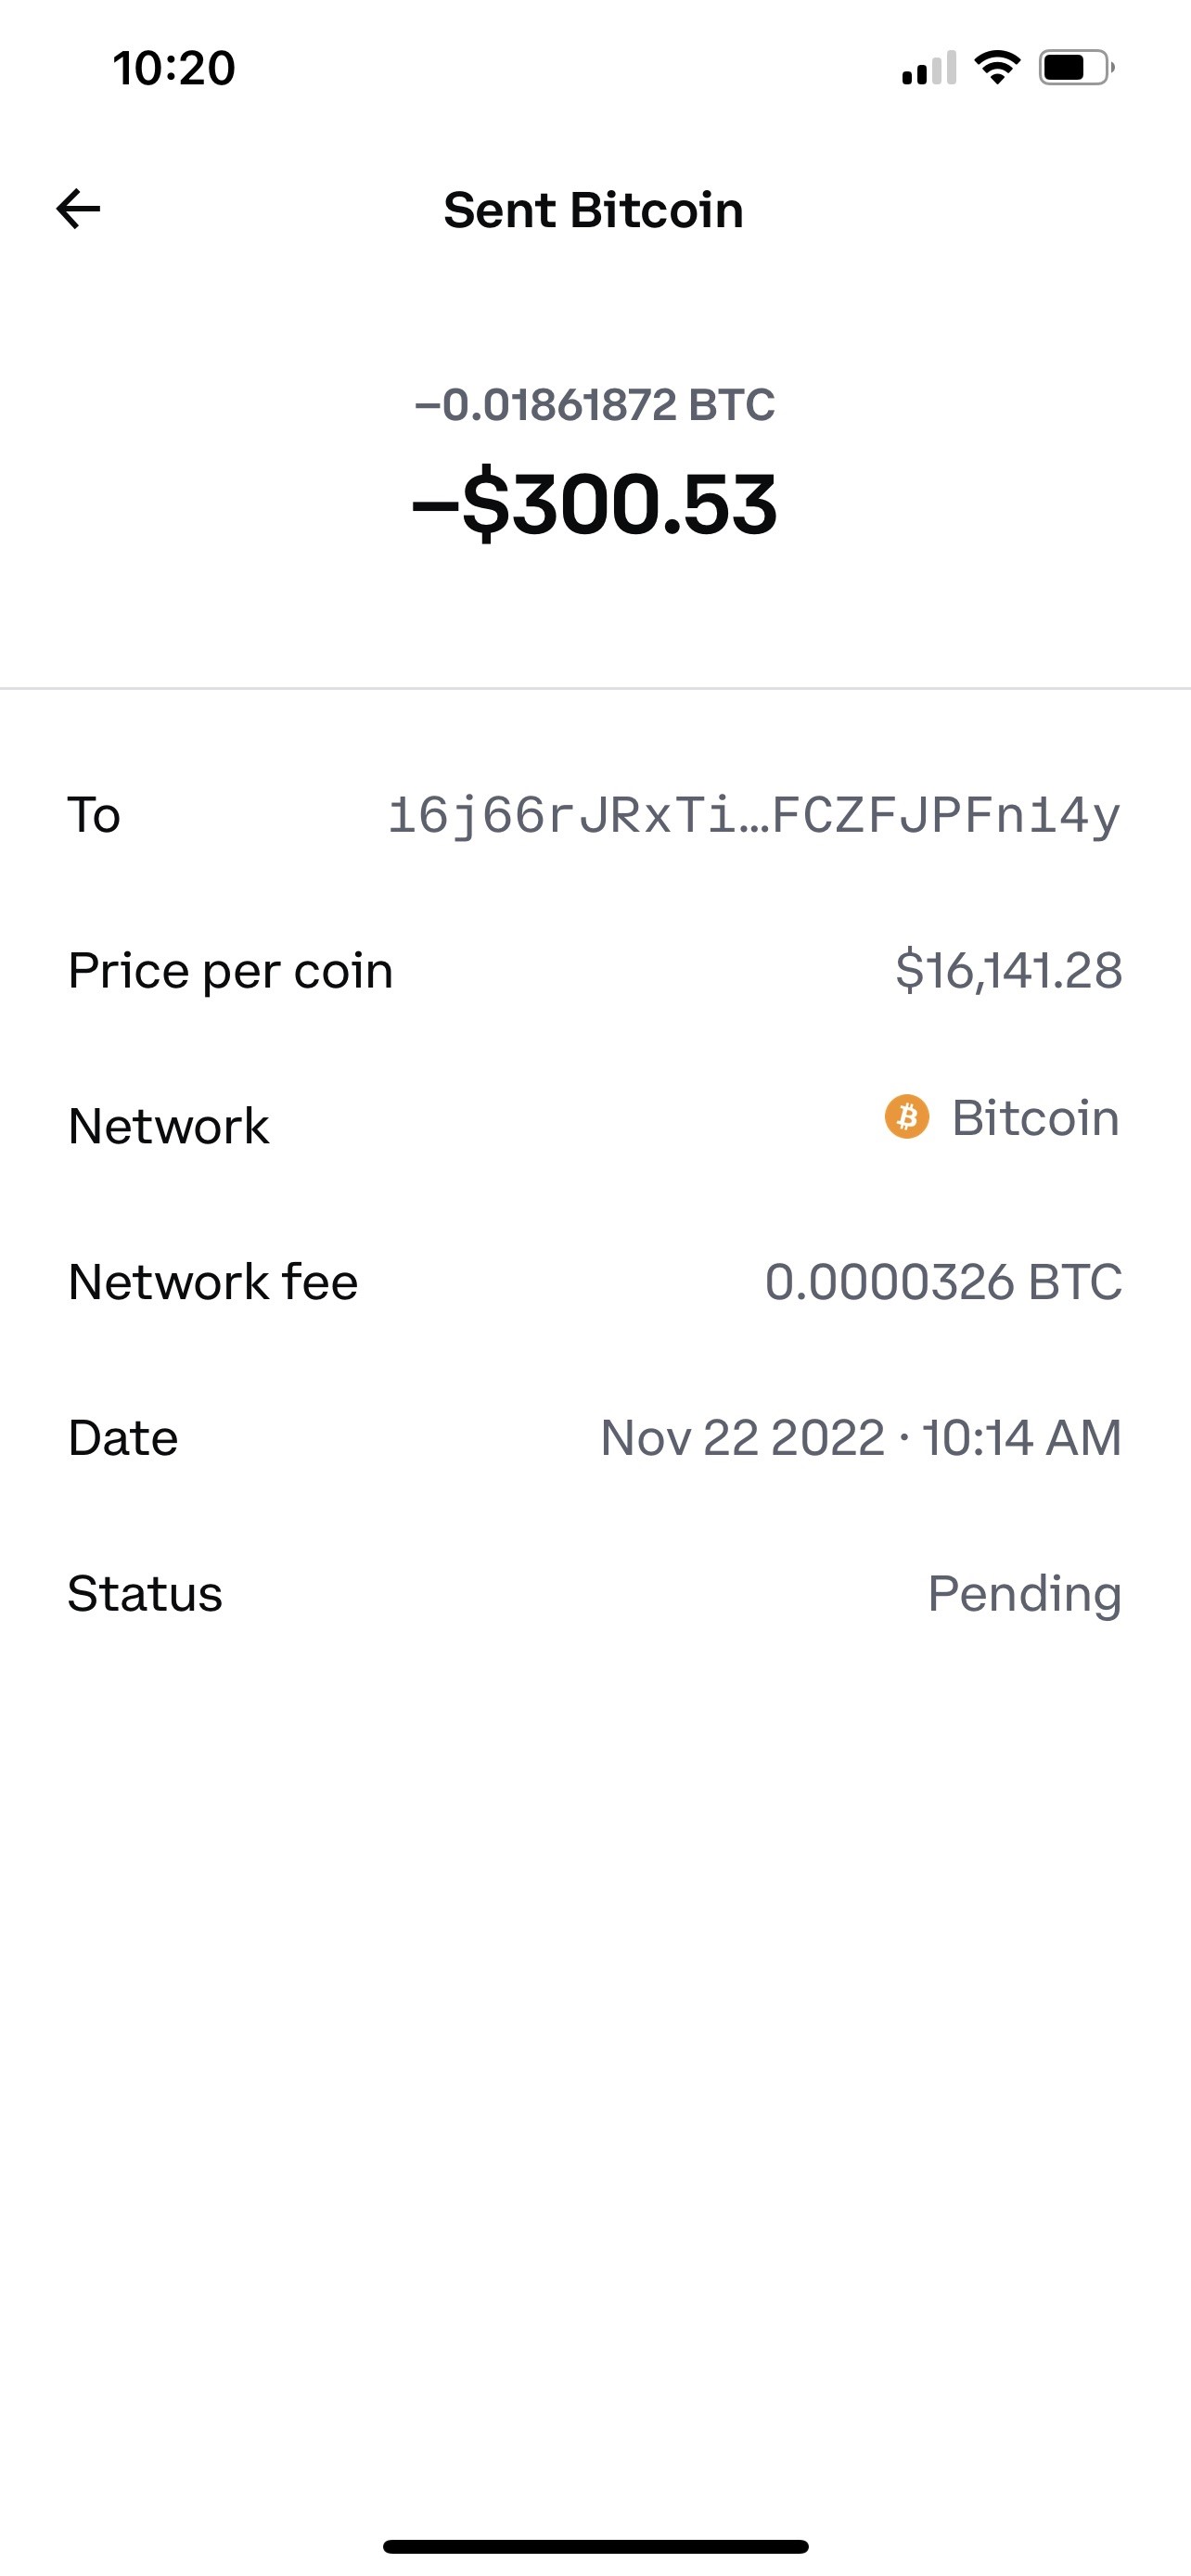This screenshot has width=1191, height=2576.
Task: Tap the network fee value 0.0000326 BTC
Action: (943, 1282)
